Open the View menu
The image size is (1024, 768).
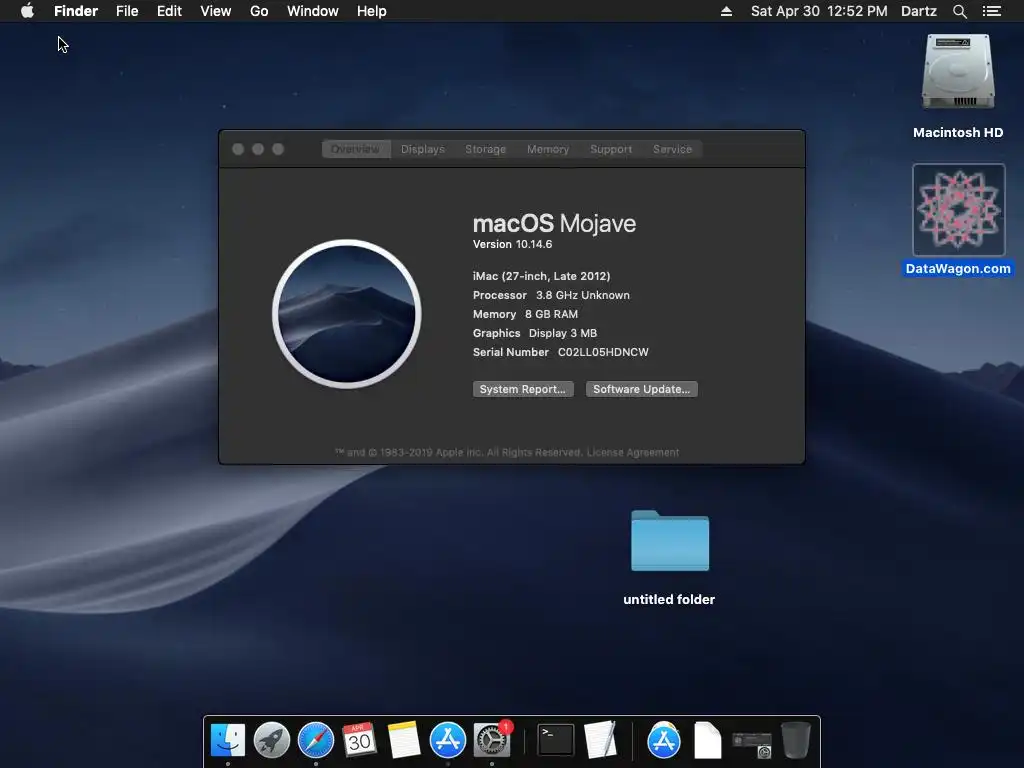216,11
